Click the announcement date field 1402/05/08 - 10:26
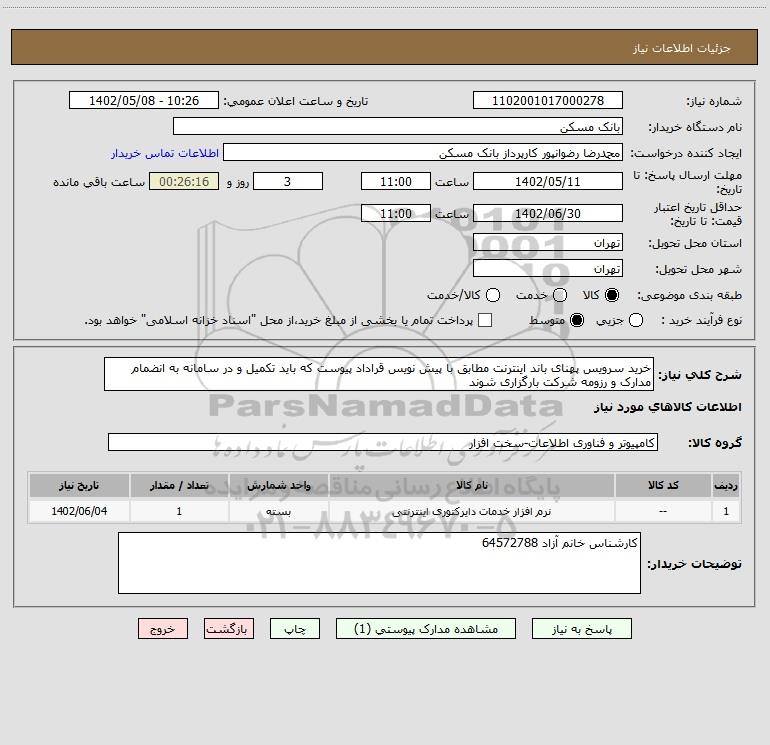This screenshot has width=770, height=745. coord(144,100)
